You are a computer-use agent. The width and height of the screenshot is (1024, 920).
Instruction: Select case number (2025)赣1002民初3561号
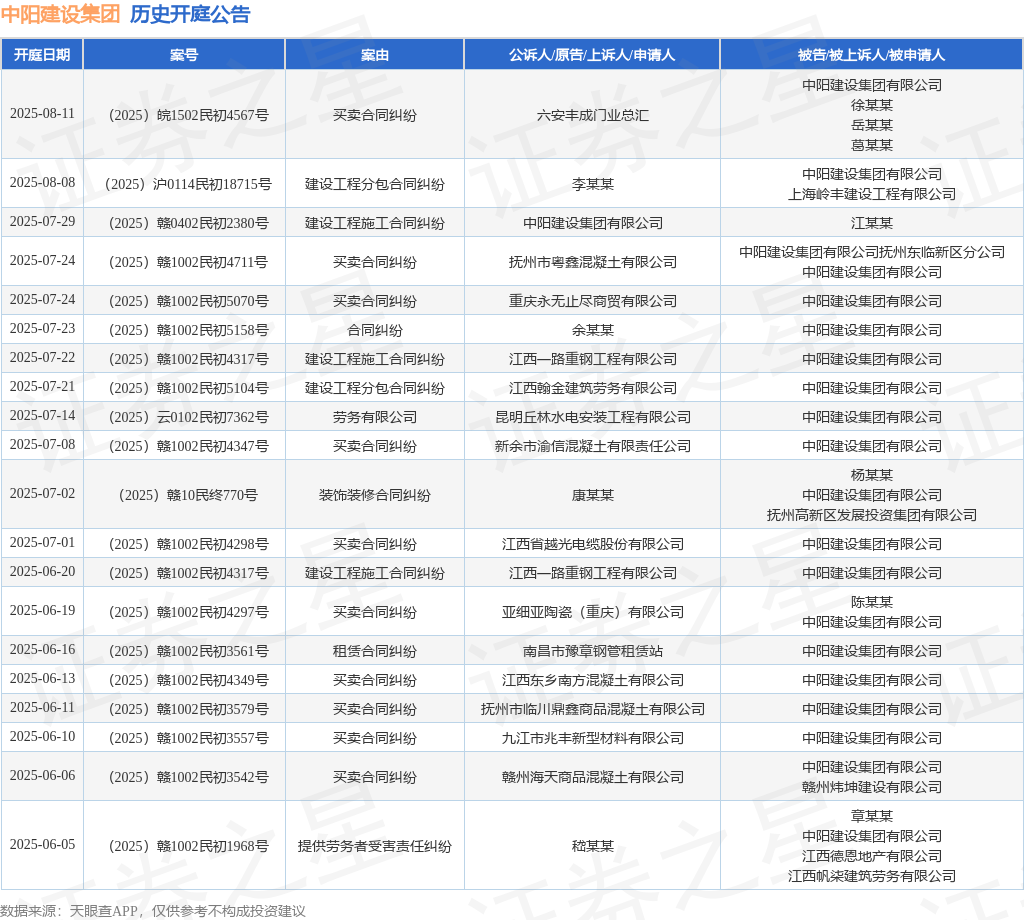click(x=188, y=652)
